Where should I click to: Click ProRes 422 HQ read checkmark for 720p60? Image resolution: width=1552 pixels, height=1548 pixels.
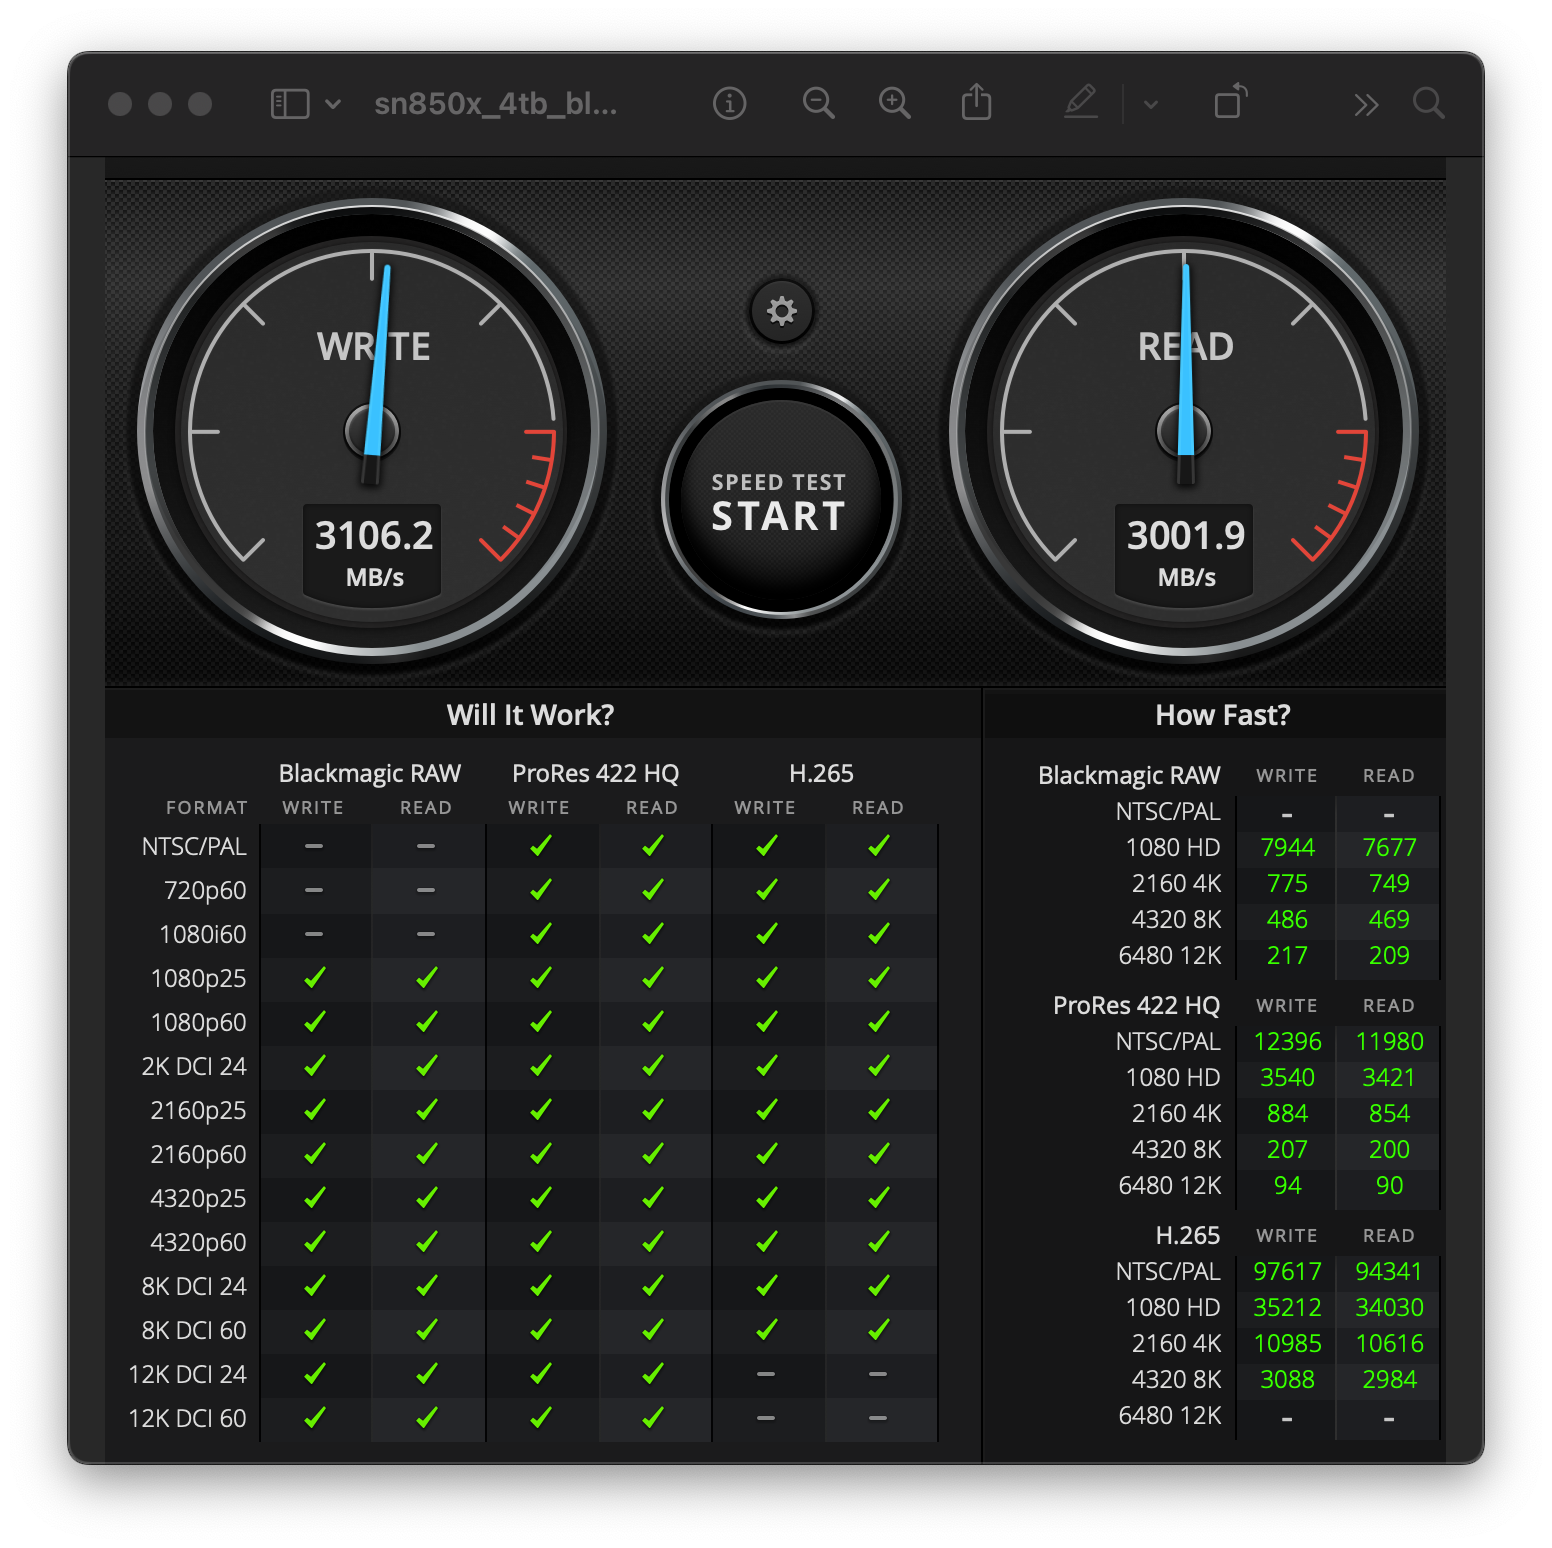tap(652, 890)
